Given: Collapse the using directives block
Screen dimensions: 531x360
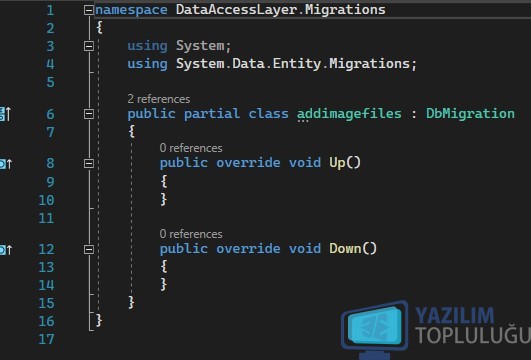Looking at the screenshot, I should (x=88, y=46).
